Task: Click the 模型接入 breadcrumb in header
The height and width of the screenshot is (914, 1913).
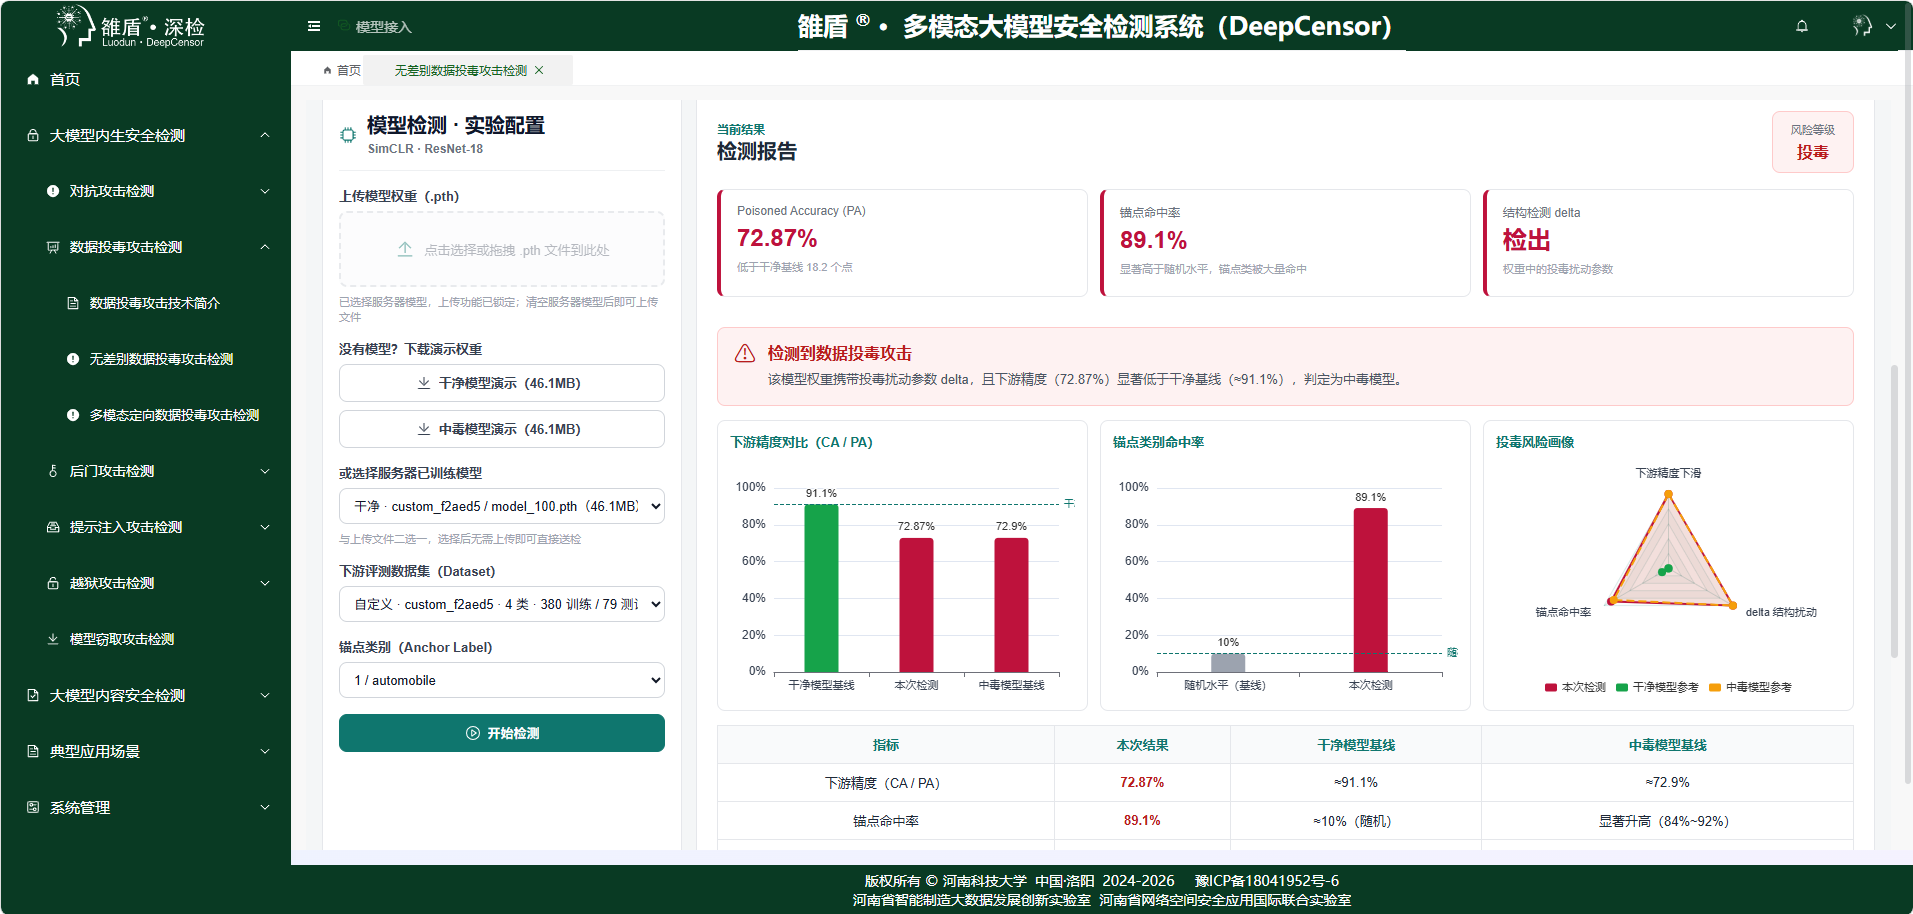Action: pos(383,27)
